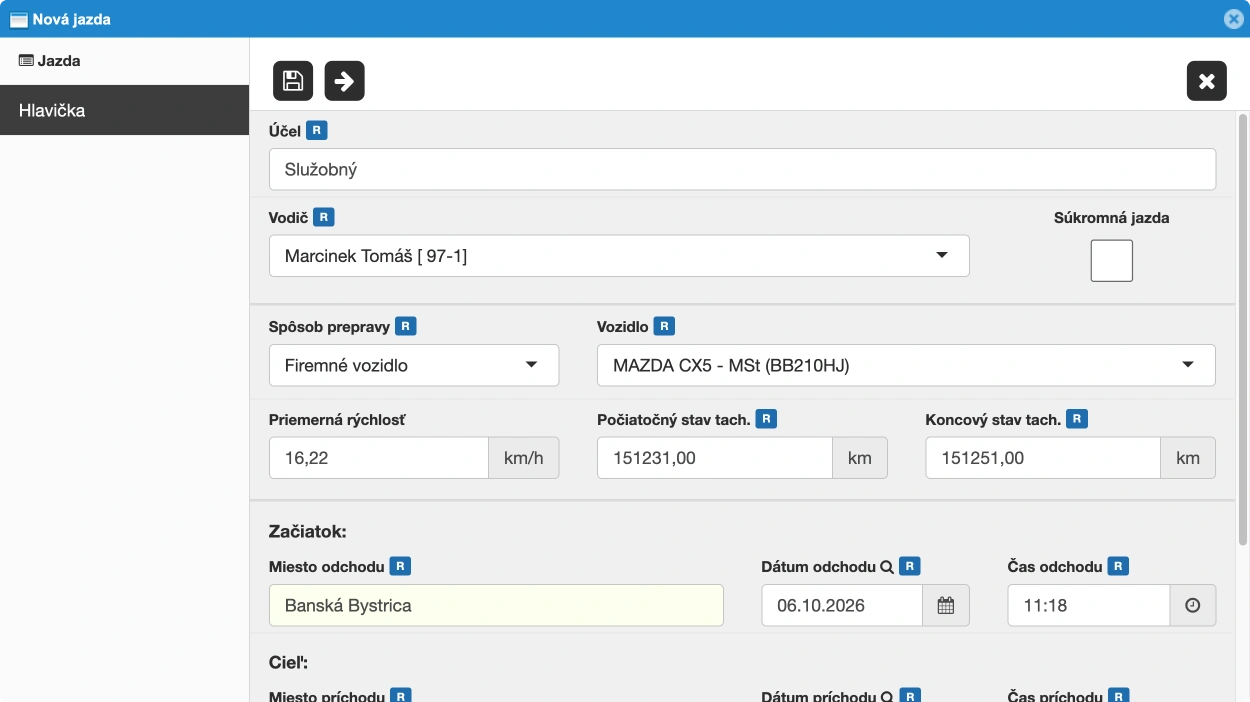1250x702 pixels.
Task: Click the R badge next to Účel
Action: [317, 130]
